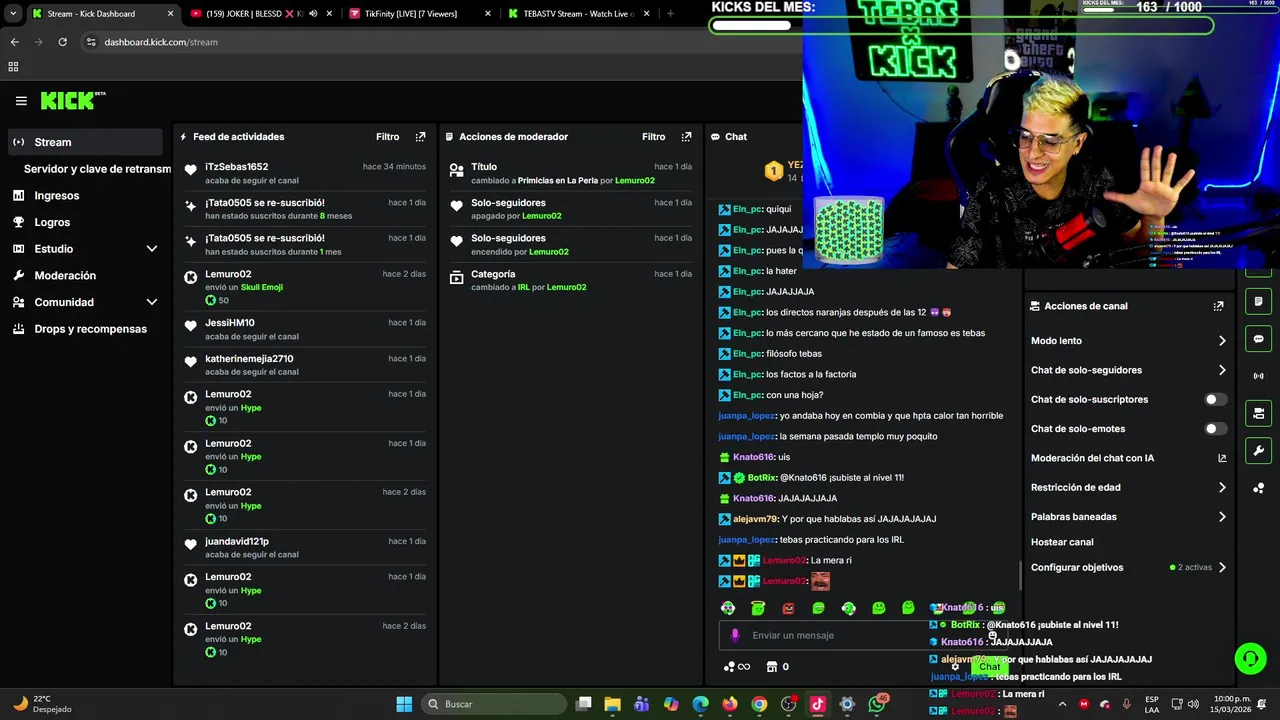This screenshot has height=720, width=1280.
Task: Open the site info icon in address bar
Action: point(91,42)
